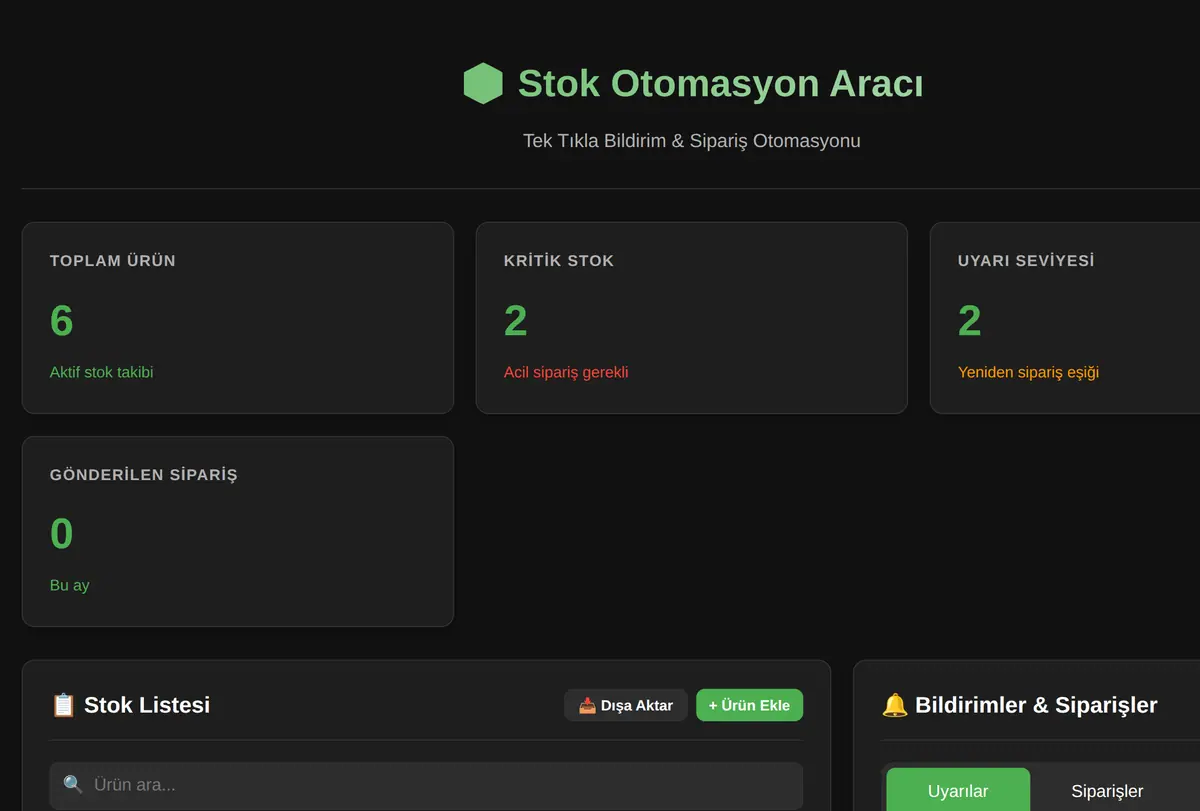Click the green hexagon logo icon
This screenshot has height=811, width=1200.
[483, 83]
